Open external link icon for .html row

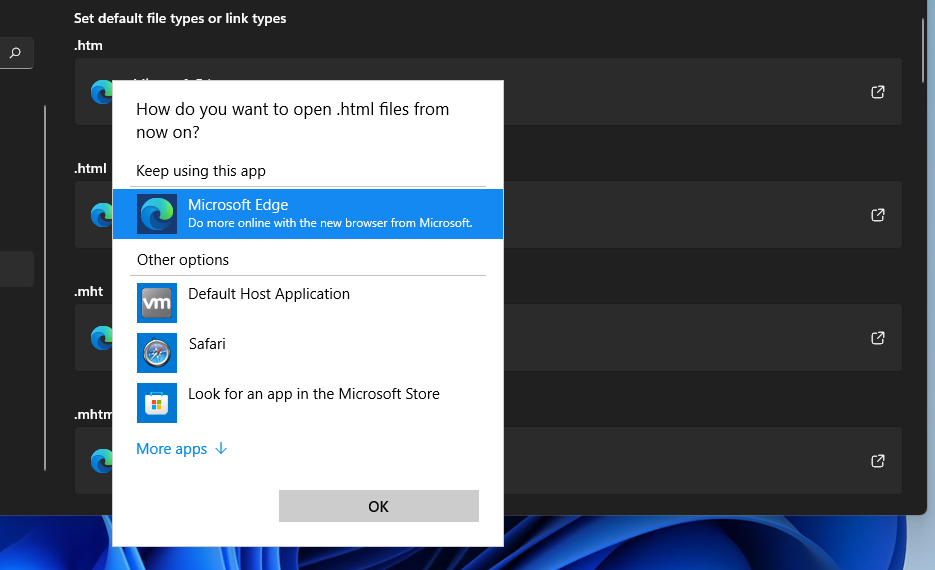pos(878,215)
